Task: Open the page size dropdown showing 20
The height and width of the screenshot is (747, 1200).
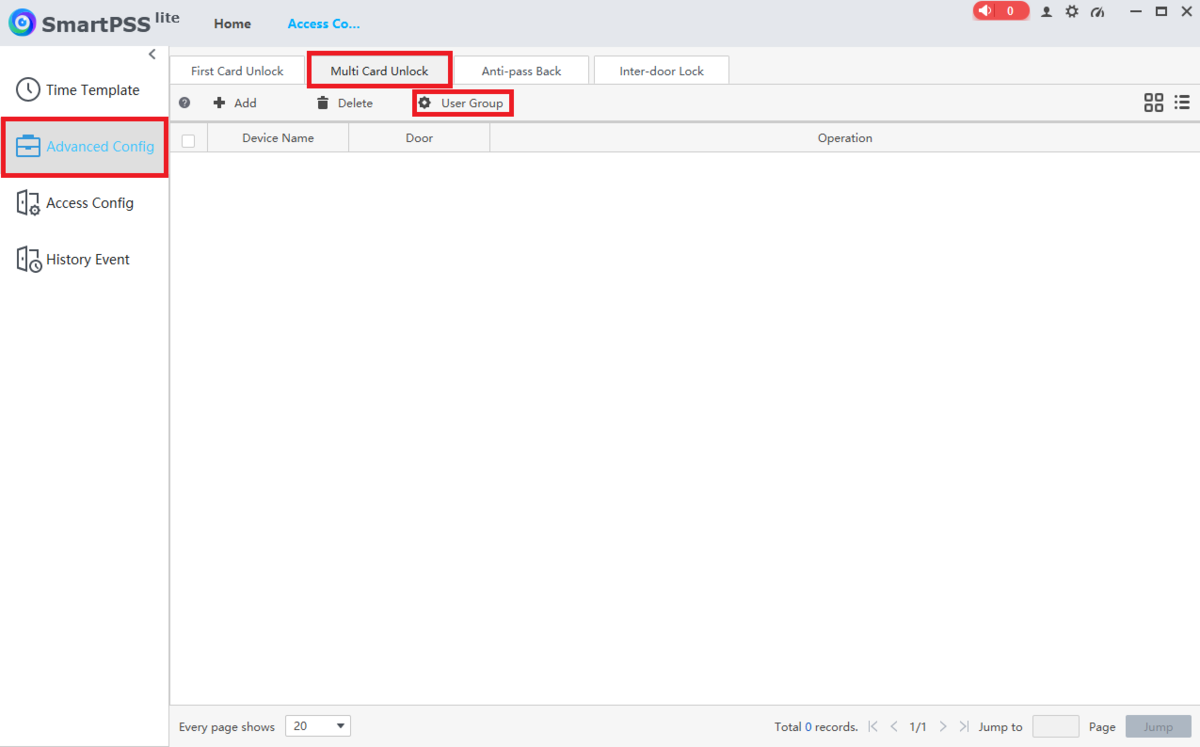Action: pos(318,726)
